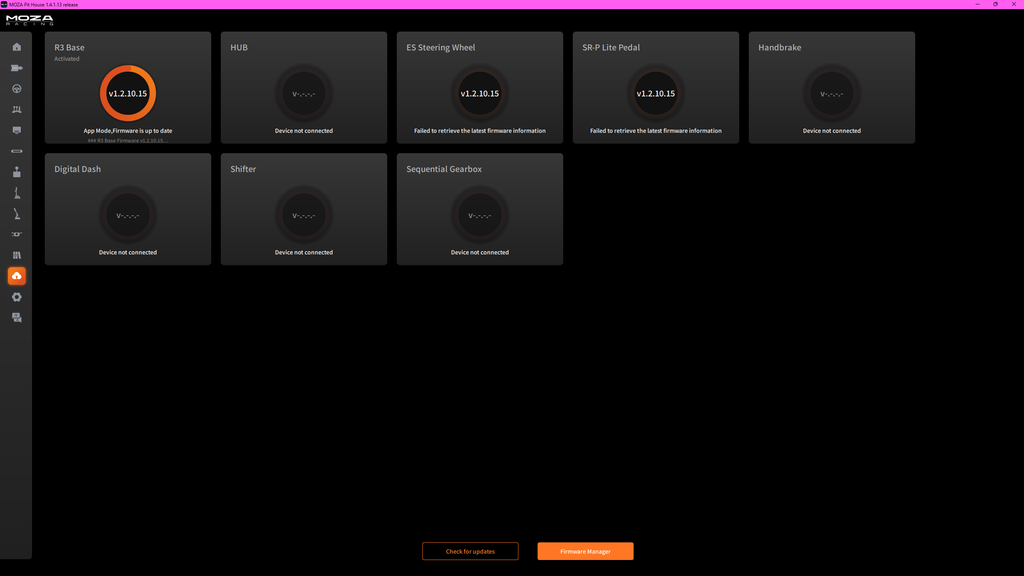The image size is (1024, 576).
Task: Select the HUB device card
Action: click(304, 88)
